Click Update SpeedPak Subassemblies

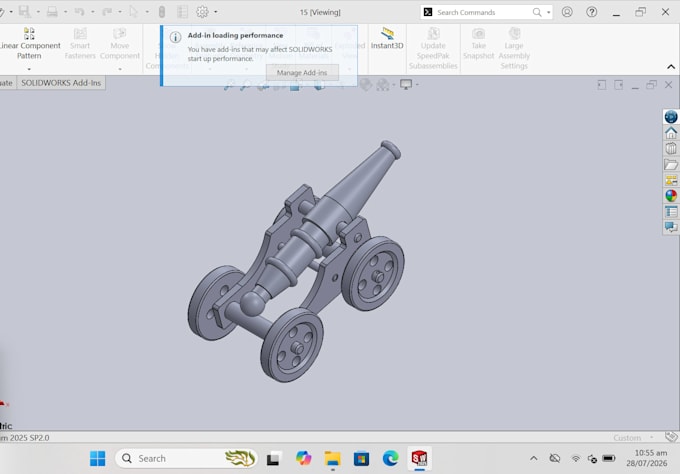(433, 48)
